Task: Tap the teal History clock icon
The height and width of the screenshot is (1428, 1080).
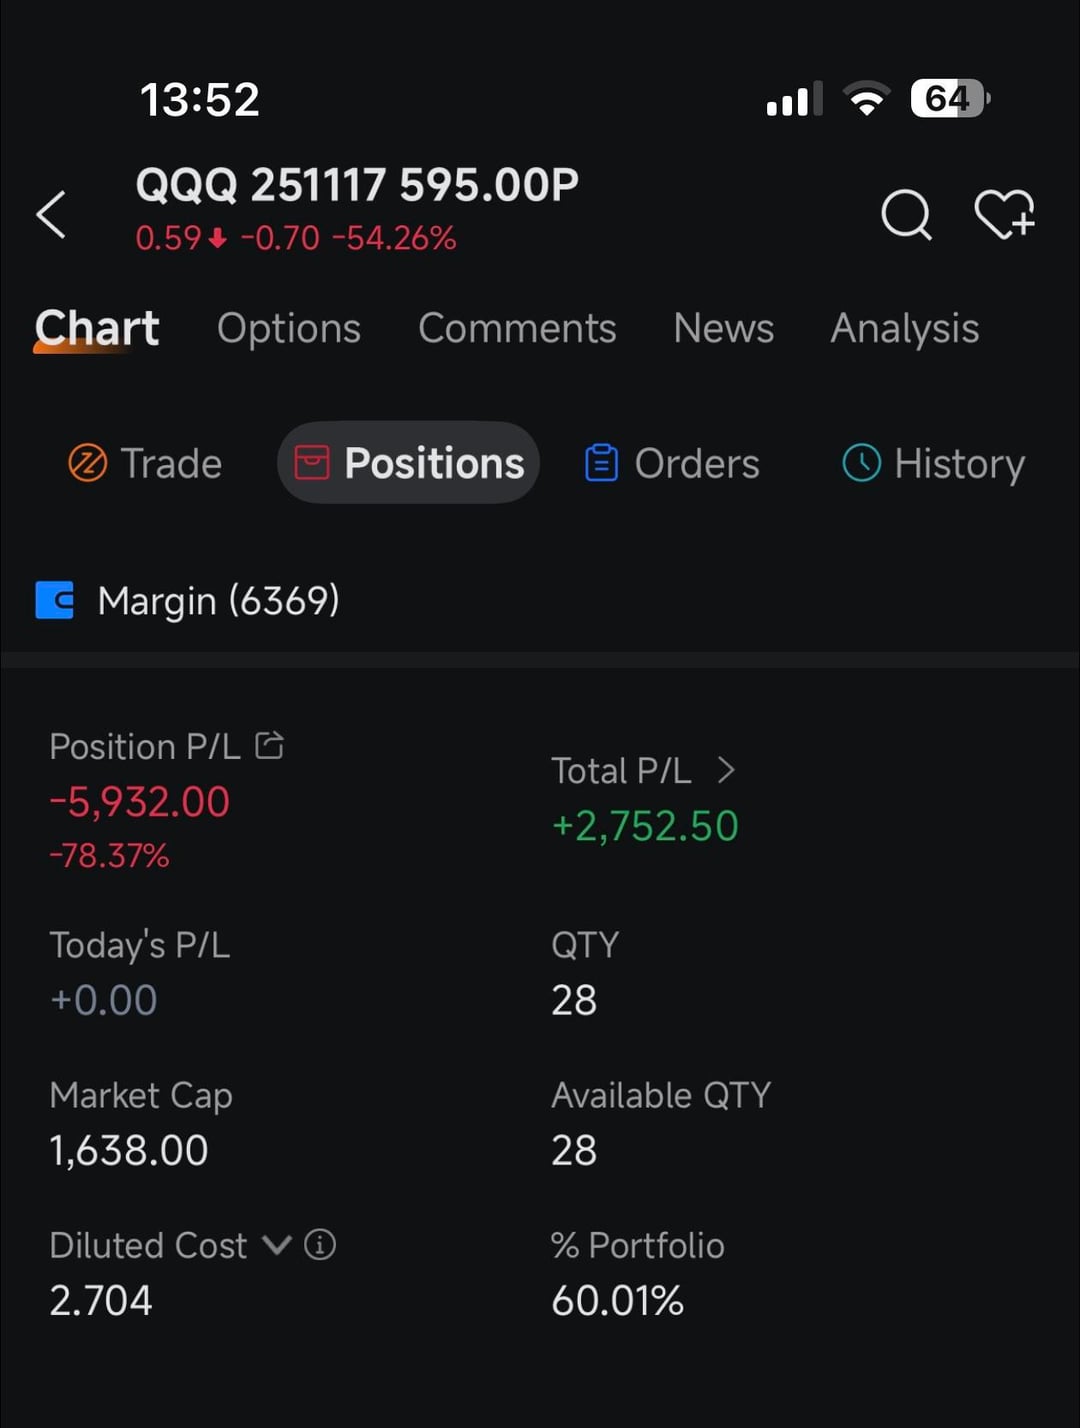Action: pyautogui.click(x=862, y=463)
